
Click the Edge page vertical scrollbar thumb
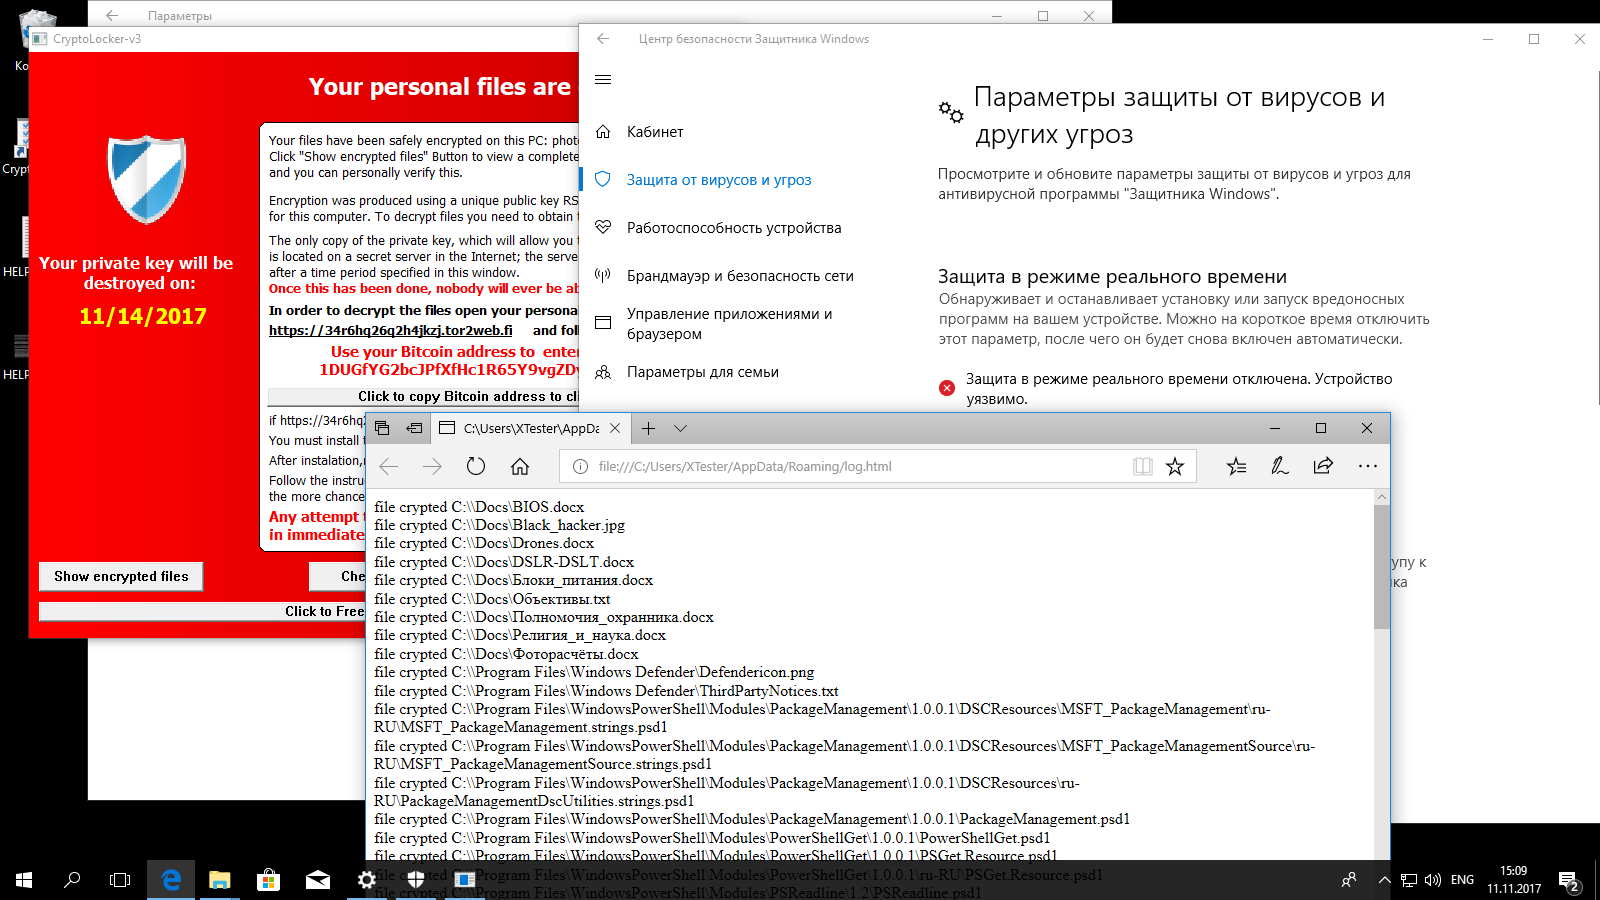1382,567
